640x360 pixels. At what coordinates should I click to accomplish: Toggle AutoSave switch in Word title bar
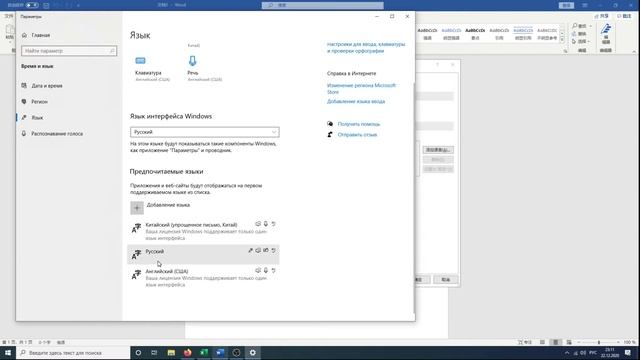coord(32,5)
